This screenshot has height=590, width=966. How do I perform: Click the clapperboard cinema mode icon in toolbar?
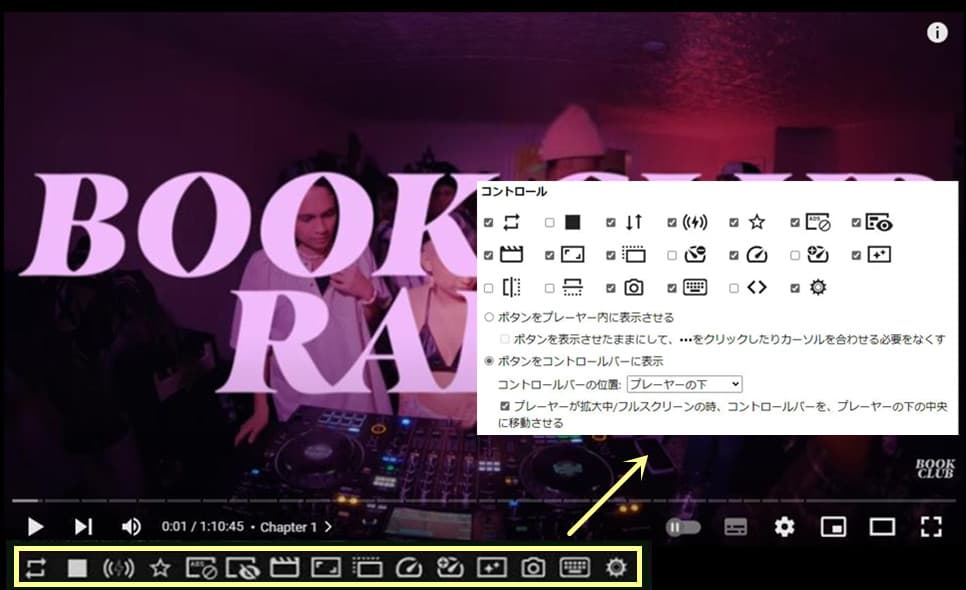pos(284,567)
